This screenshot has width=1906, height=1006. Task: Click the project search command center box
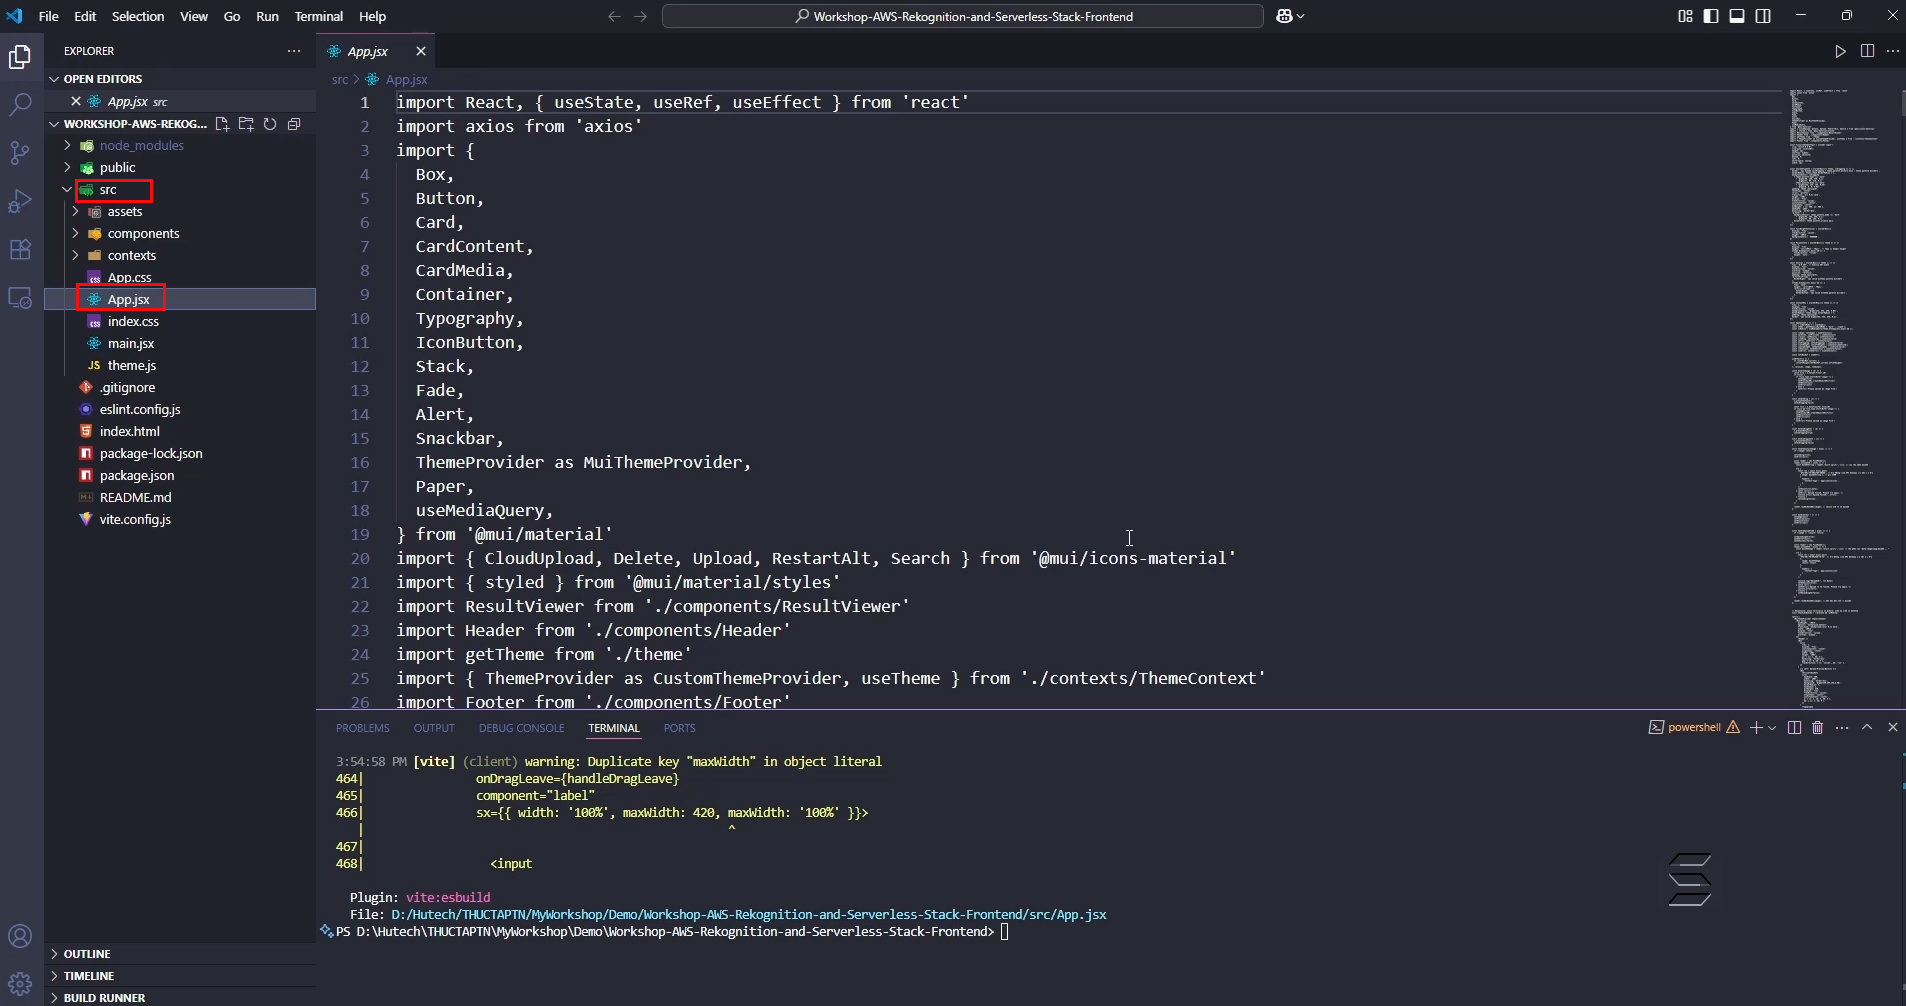(962, 16)
